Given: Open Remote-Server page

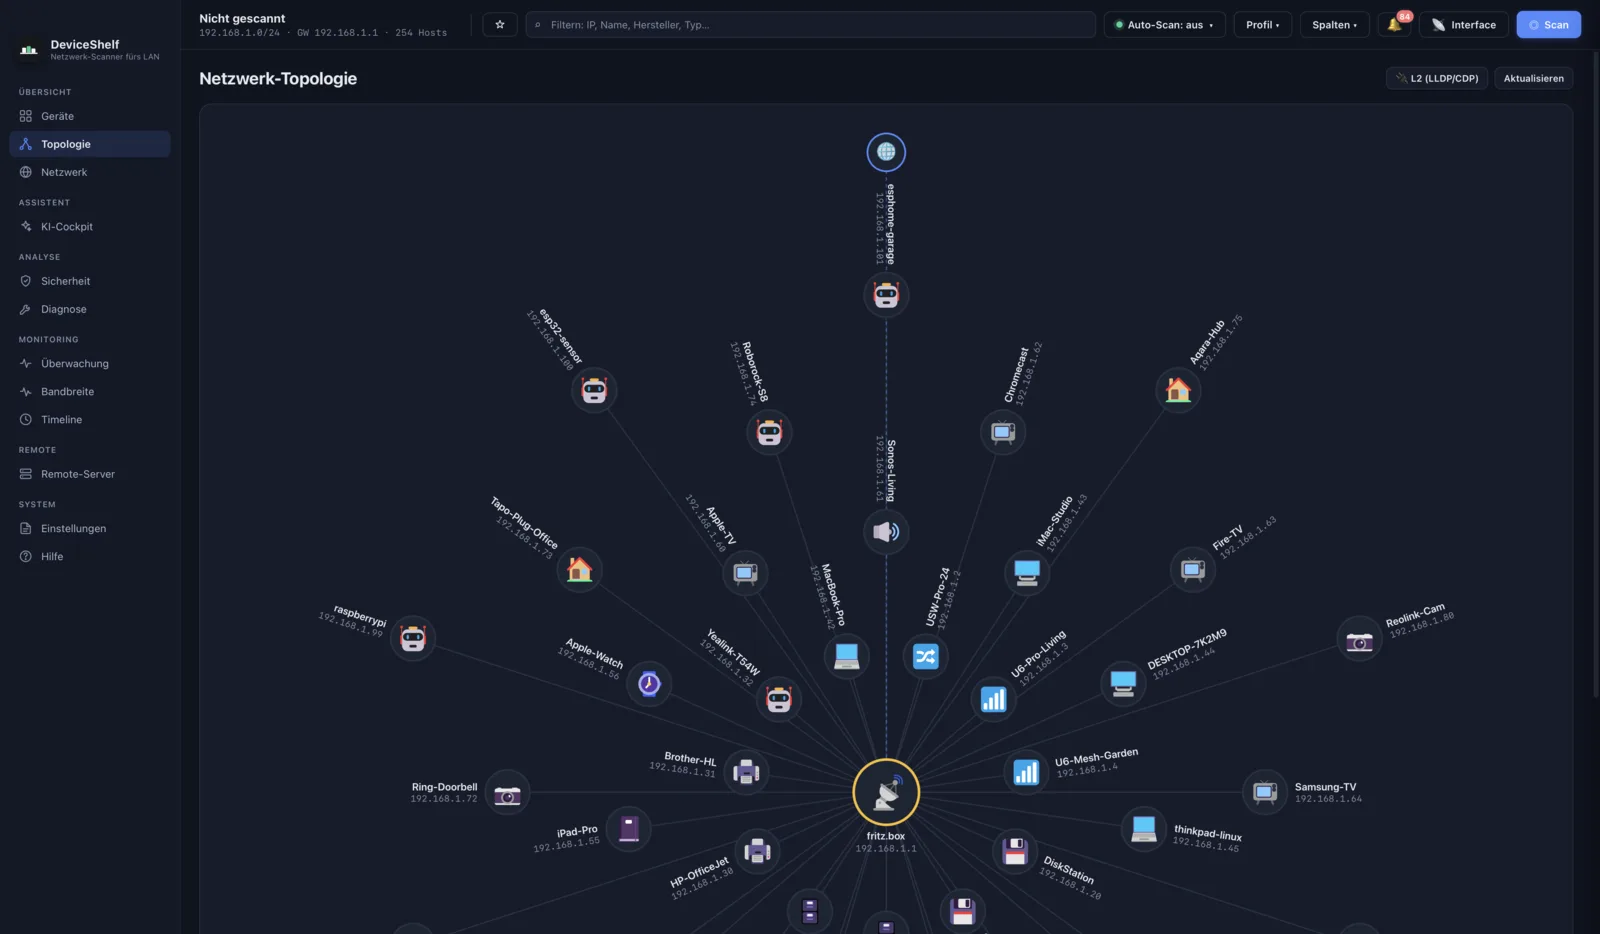Looking at the screenshot, I should (90, 474).
